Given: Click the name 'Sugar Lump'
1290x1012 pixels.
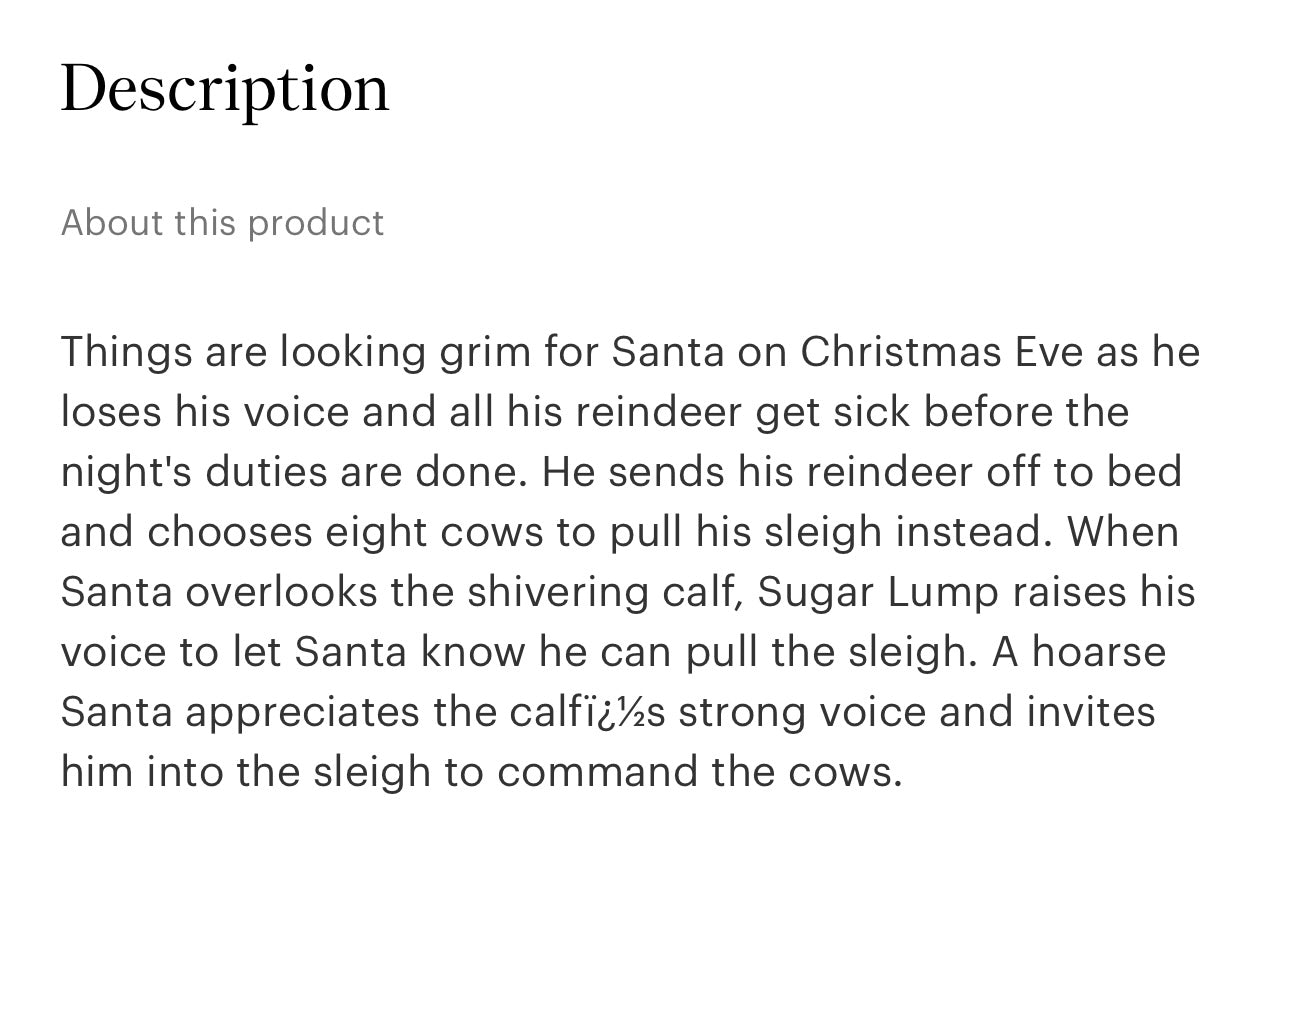Looking at the screenshot, I should [878, 592].
